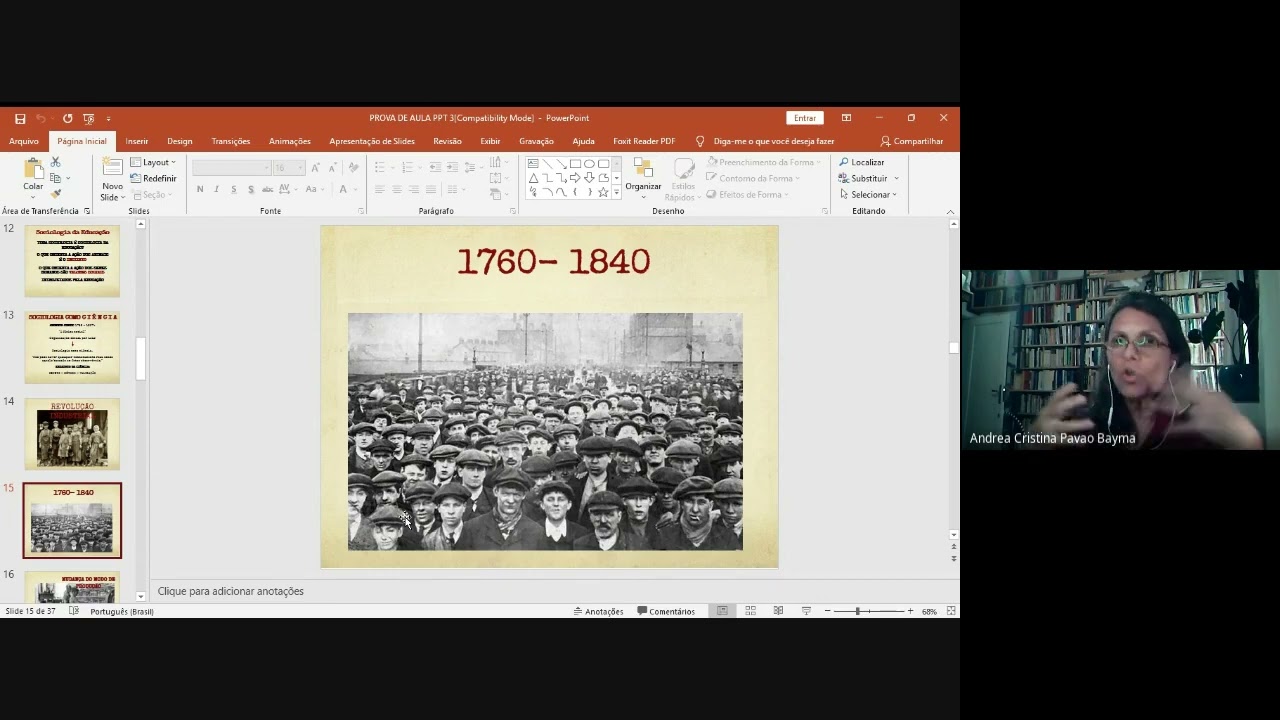
Task: Toggle Underline (S) formatting
Action: pos(234,189)
